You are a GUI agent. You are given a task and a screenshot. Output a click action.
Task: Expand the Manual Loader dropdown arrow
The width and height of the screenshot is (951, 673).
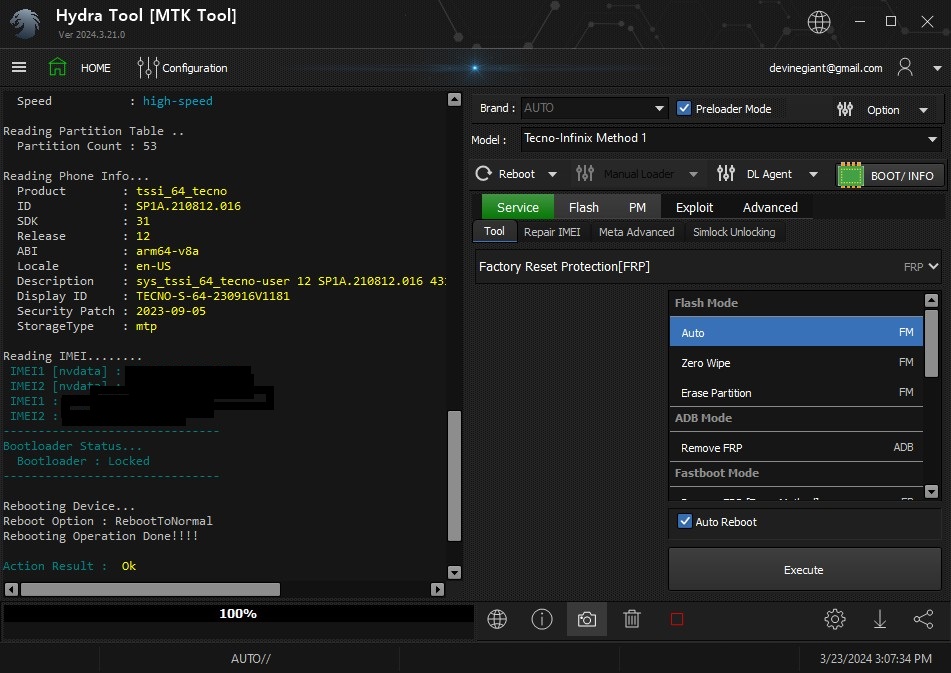tap(693, 175)
